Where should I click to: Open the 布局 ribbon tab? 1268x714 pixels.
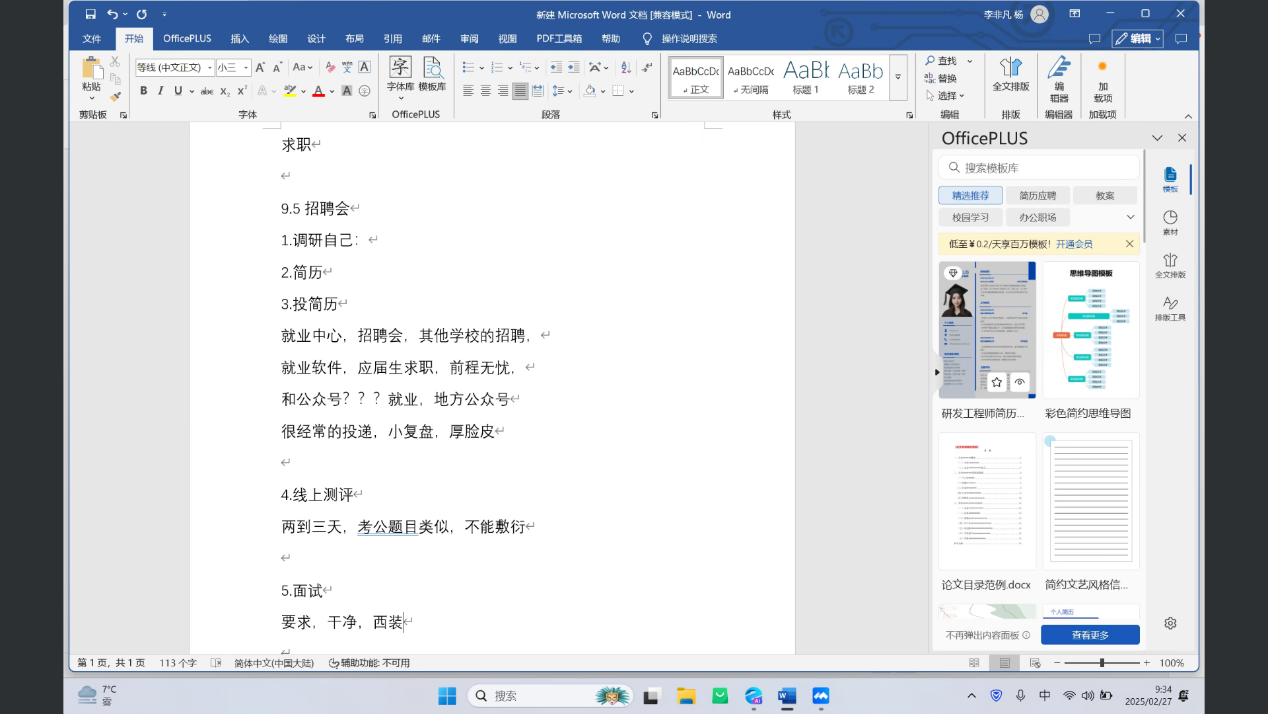[x=354, y=39]
